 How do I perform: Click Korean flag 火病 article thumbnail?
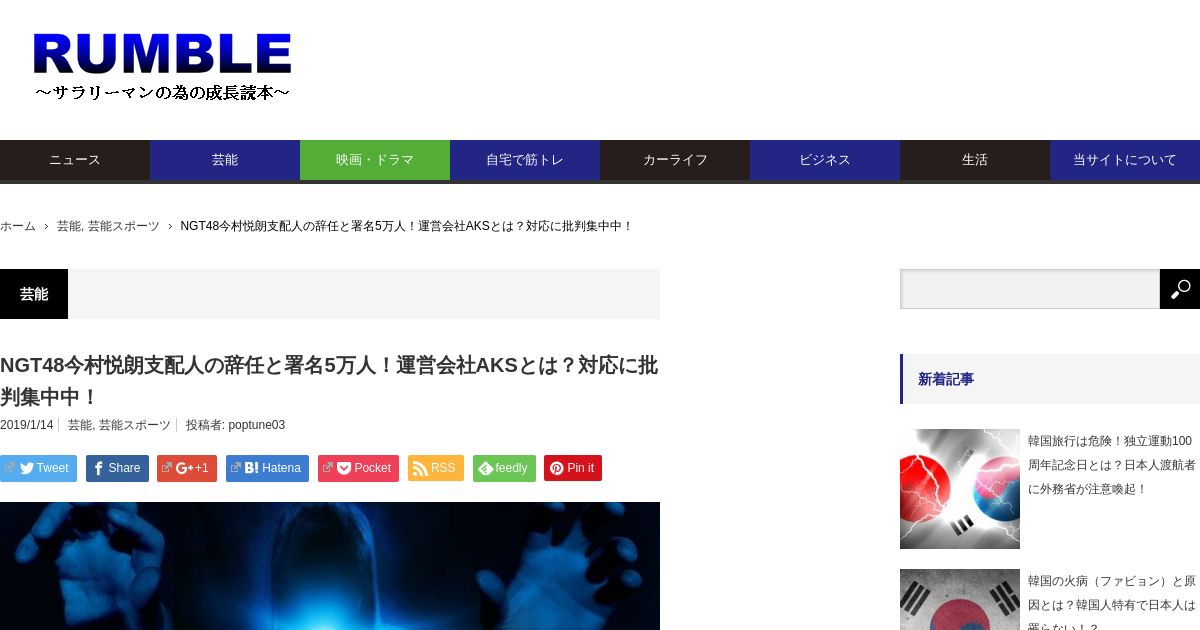click(960, 600)
